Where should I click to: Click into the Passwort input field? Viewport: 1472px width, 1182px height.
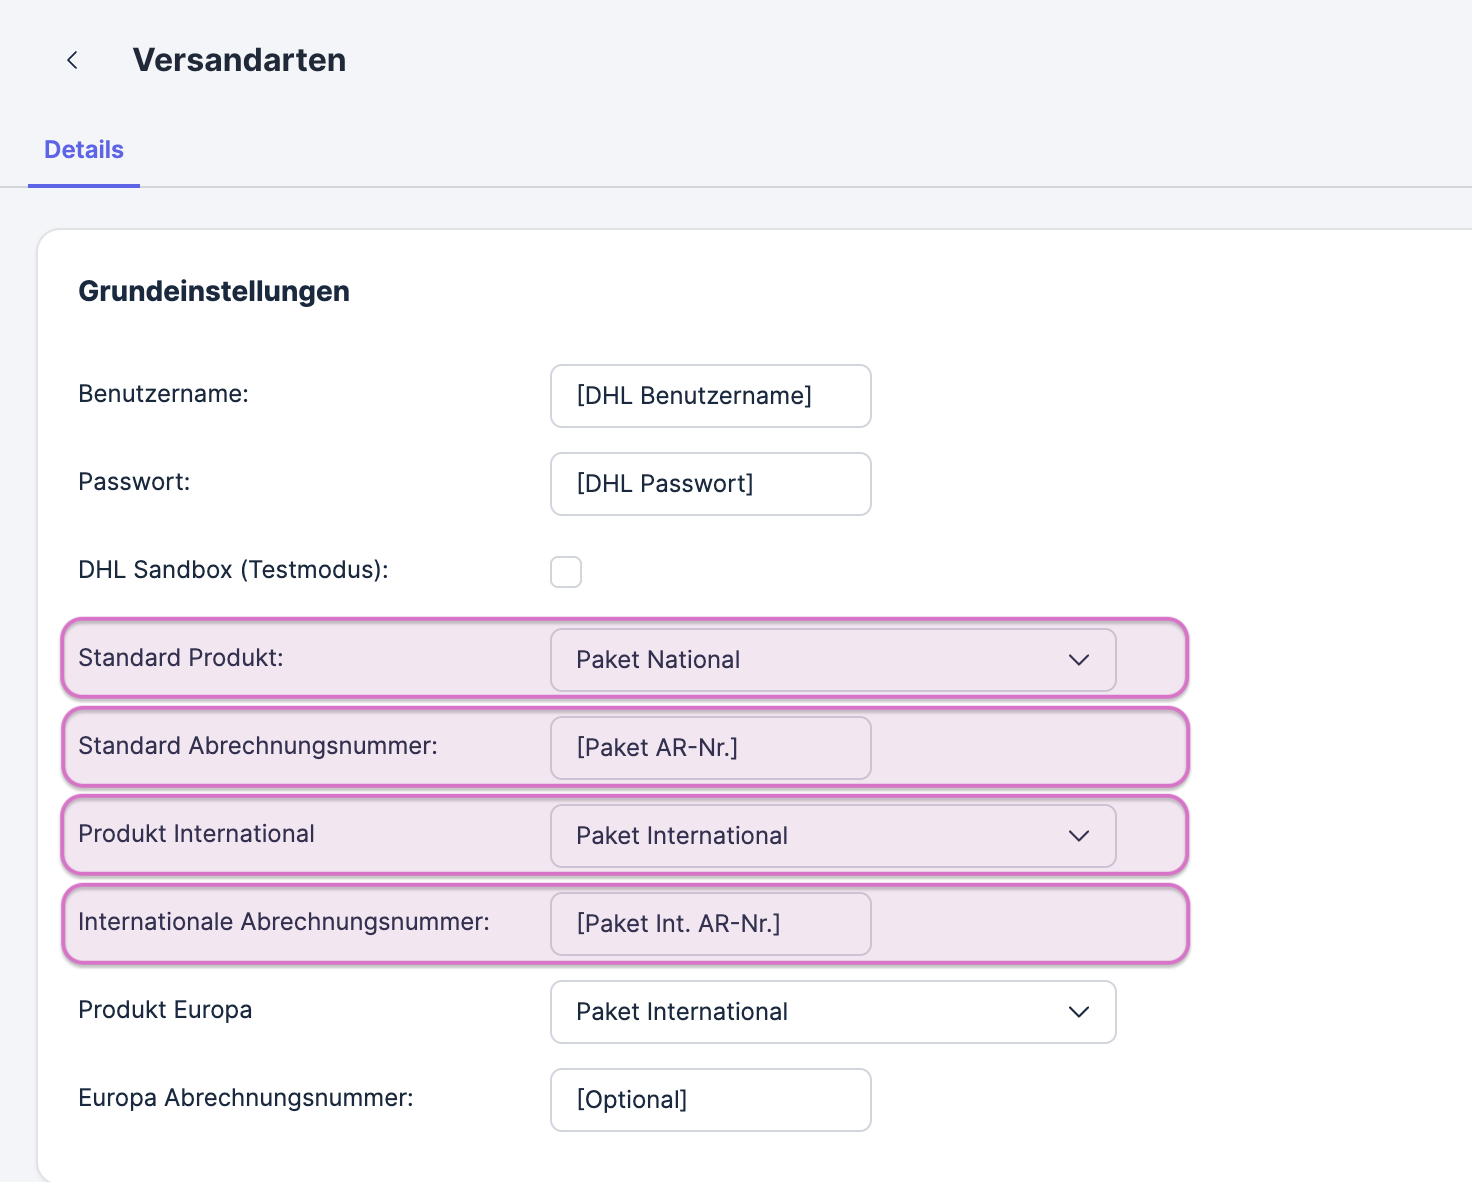point(710,484)
